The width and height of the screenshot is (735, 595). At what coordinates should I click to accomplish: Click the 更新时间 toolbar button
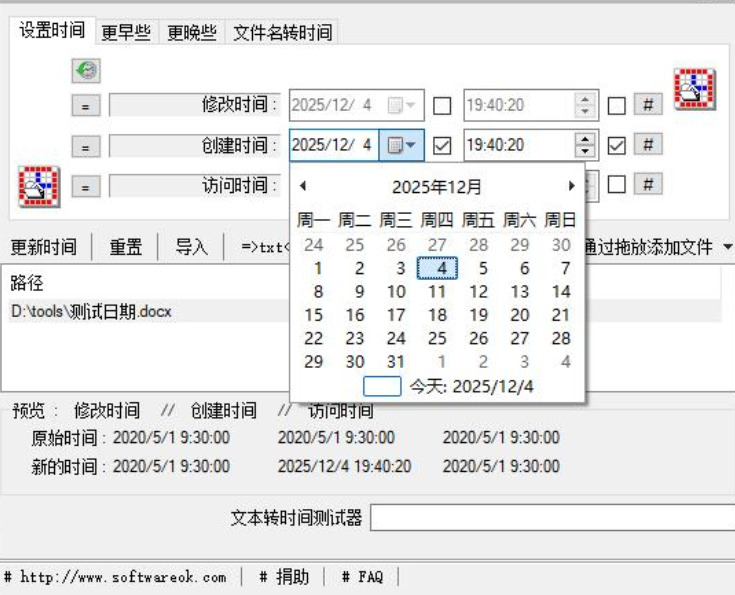coord(44,247)
